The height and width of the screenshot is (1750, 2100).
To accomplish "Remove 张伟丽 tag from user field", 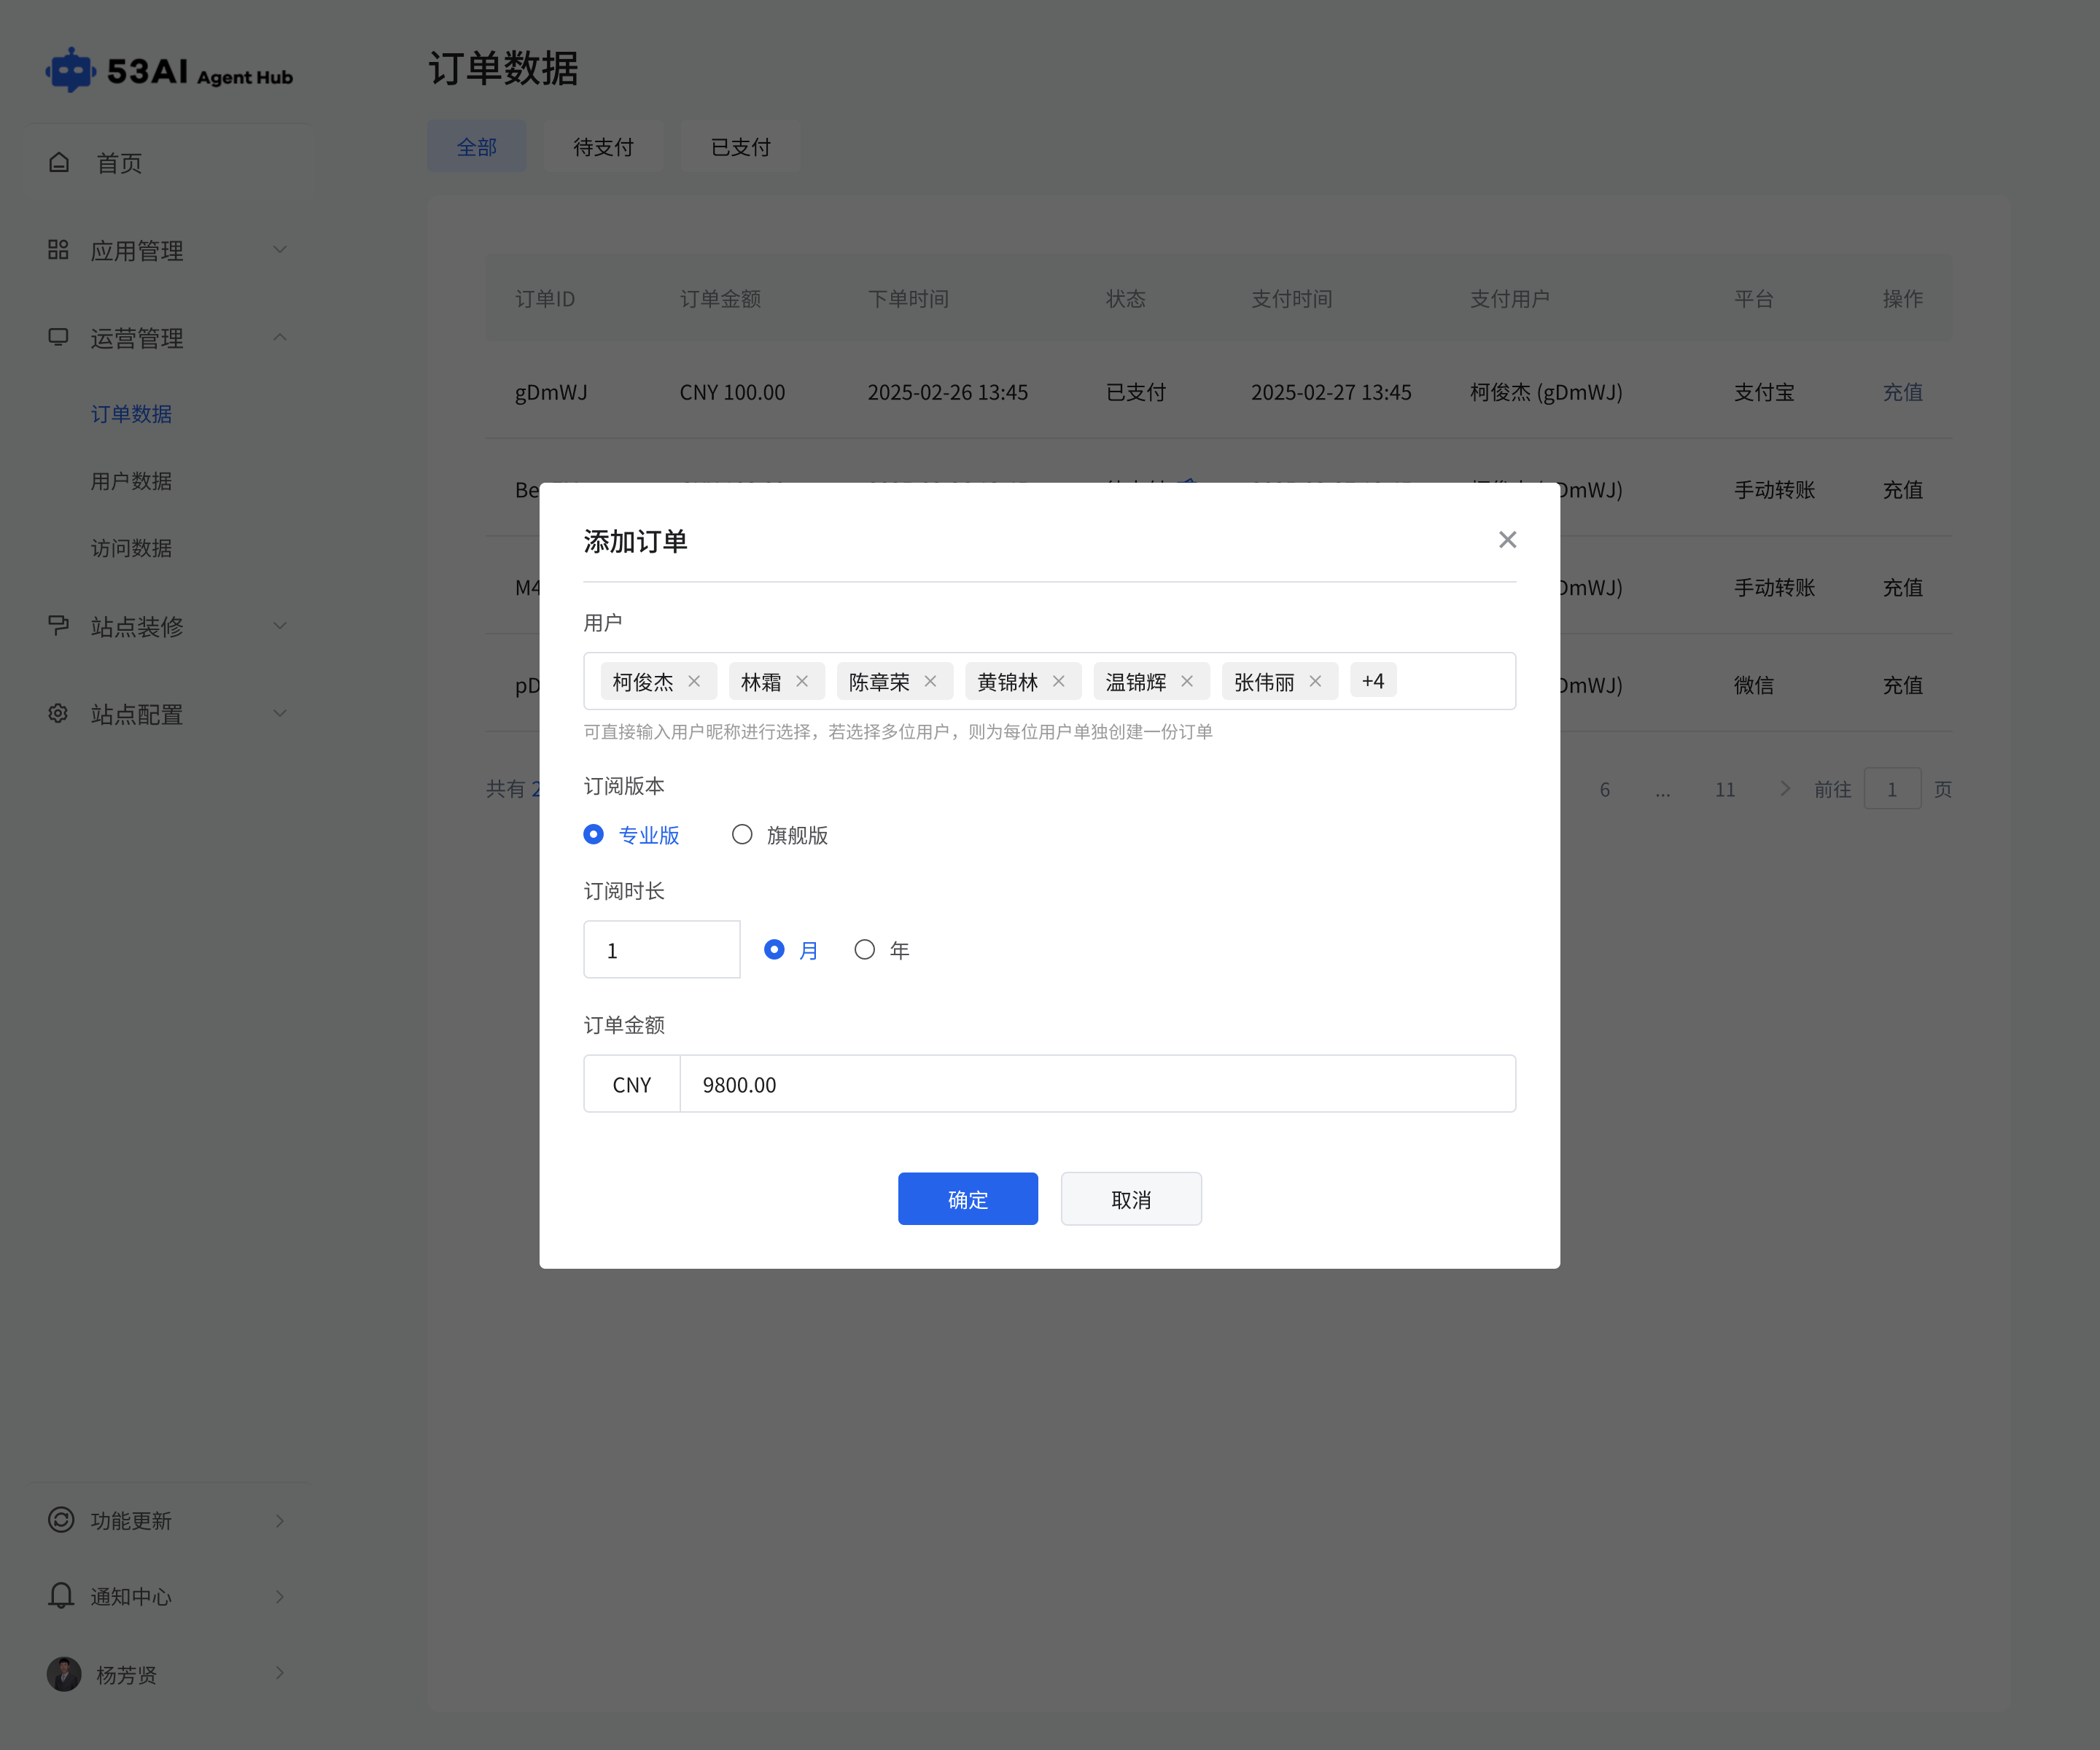I will click(1315, 681).
